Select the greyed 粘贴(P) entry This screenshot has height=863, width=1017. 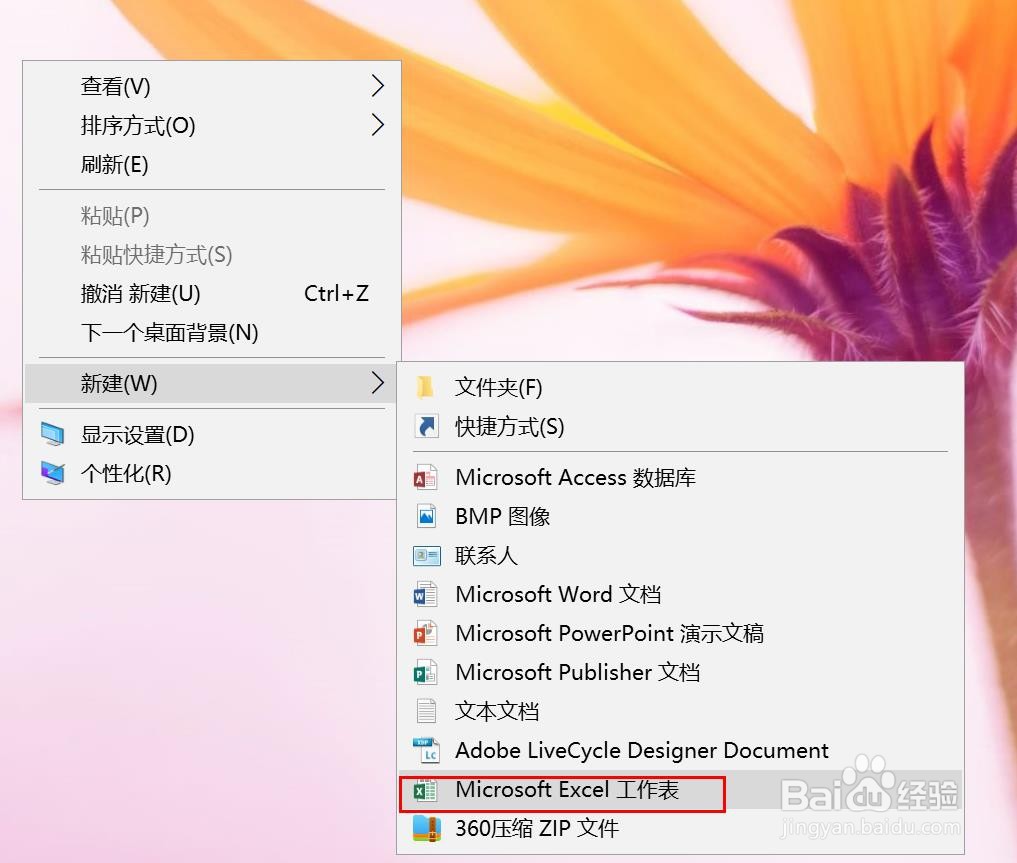click(211, 215)
